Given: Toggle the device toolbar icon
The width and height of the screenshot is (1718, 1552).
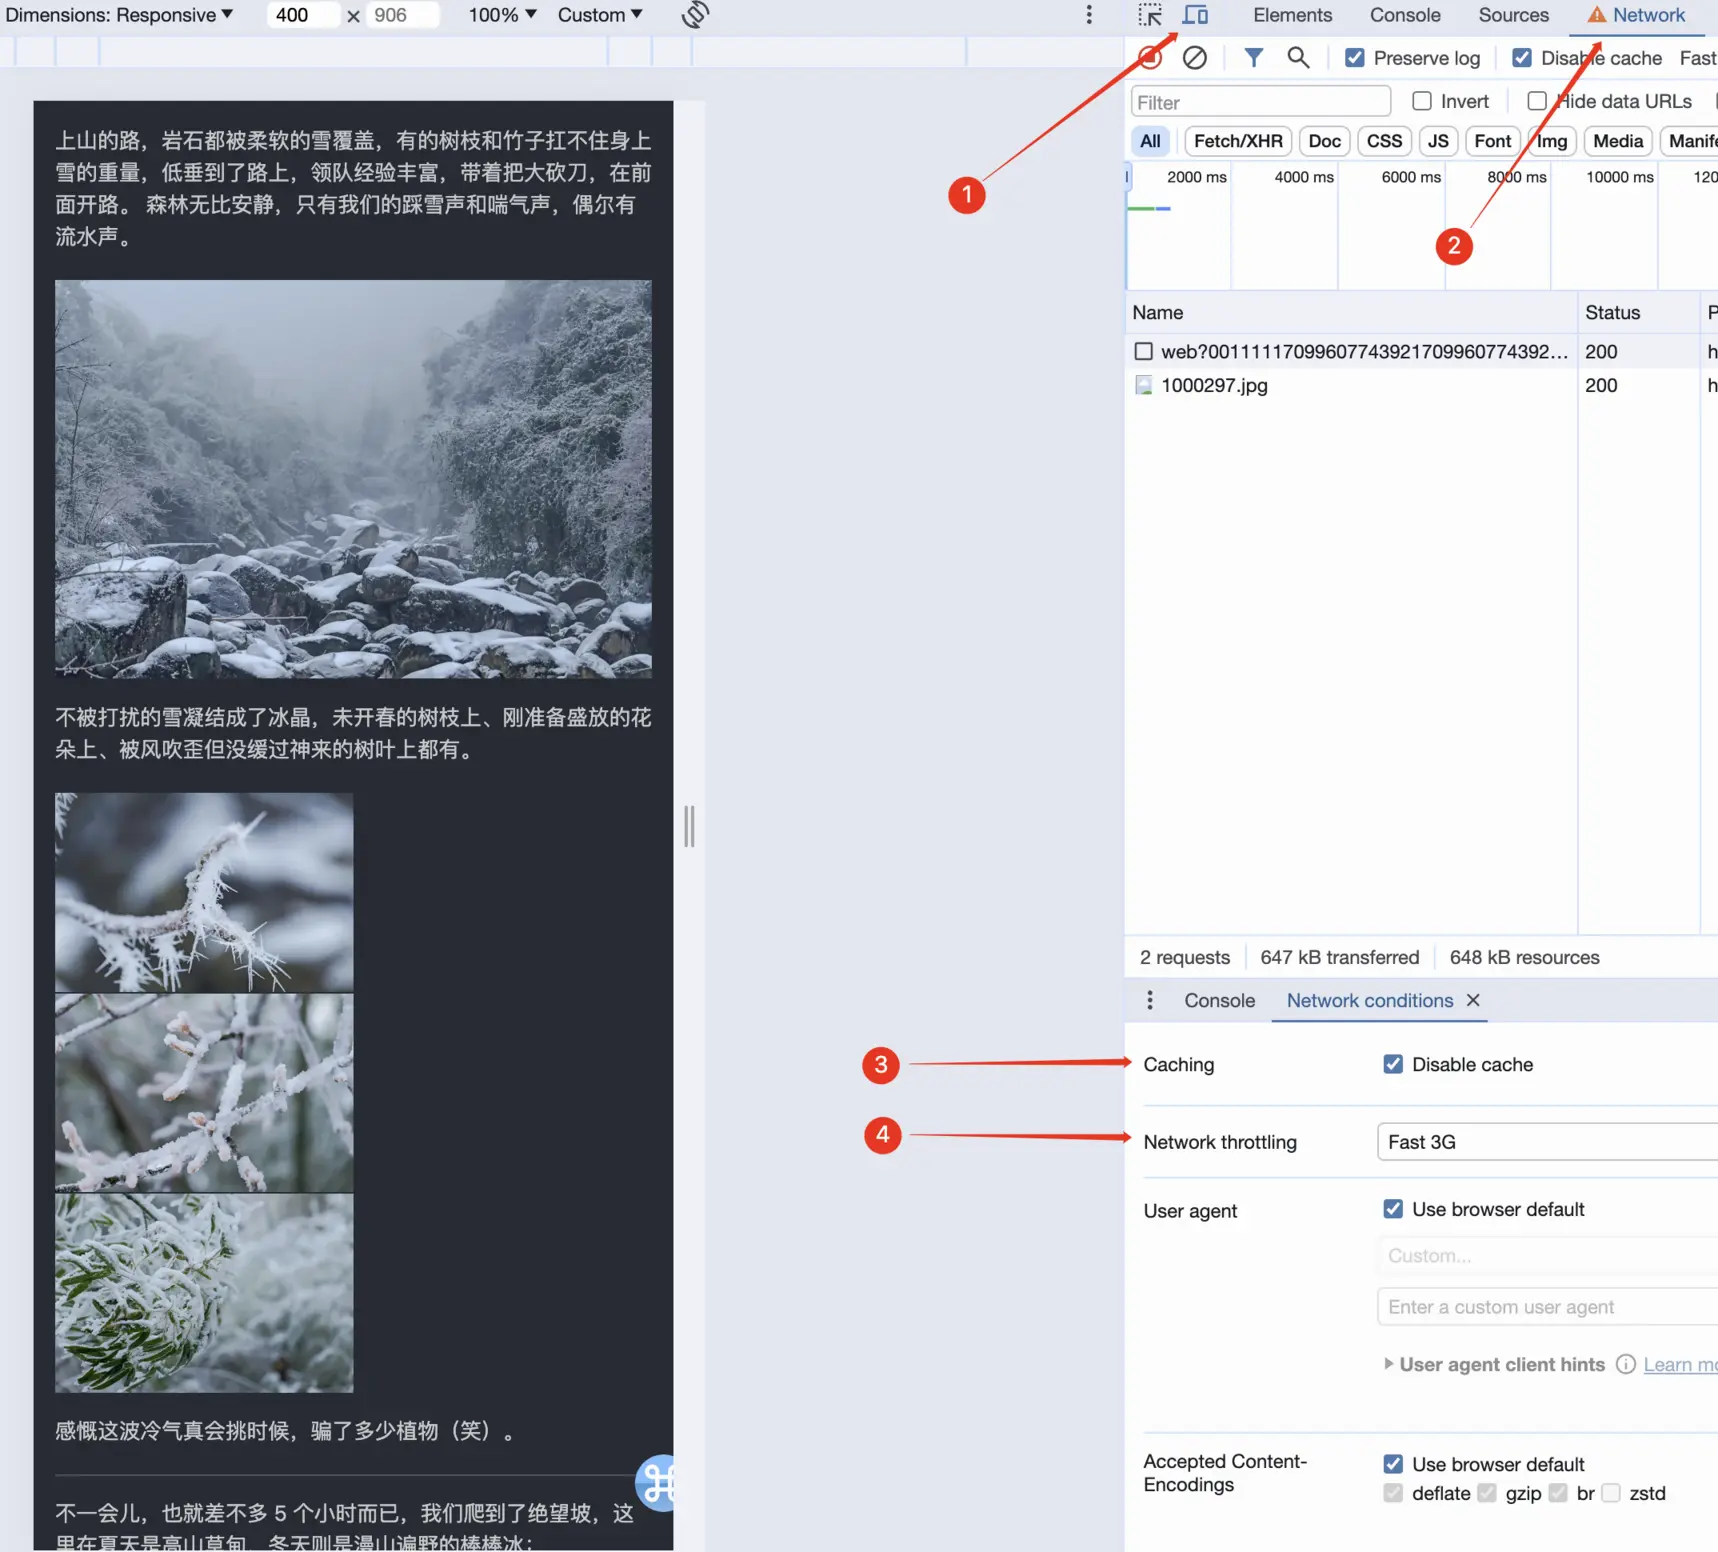Looking at the screenshot, I should (x=1195, y=15).
